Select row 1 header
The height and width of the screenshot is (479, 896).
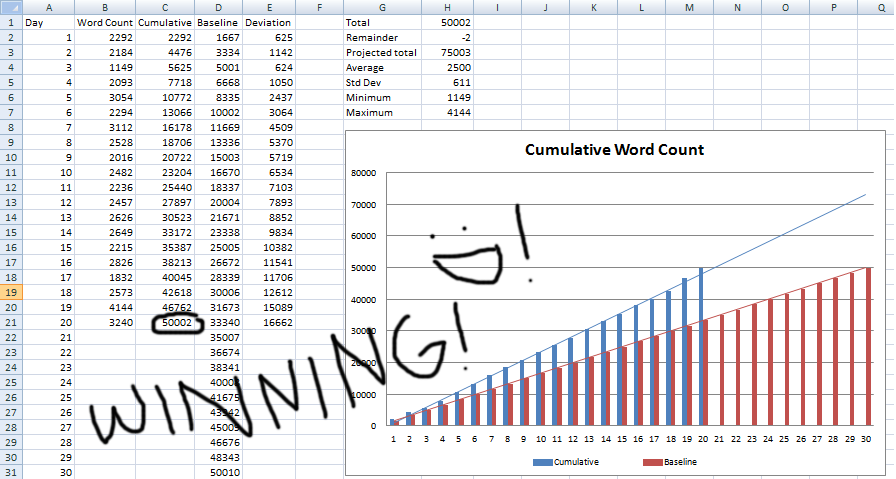point(11,23)
